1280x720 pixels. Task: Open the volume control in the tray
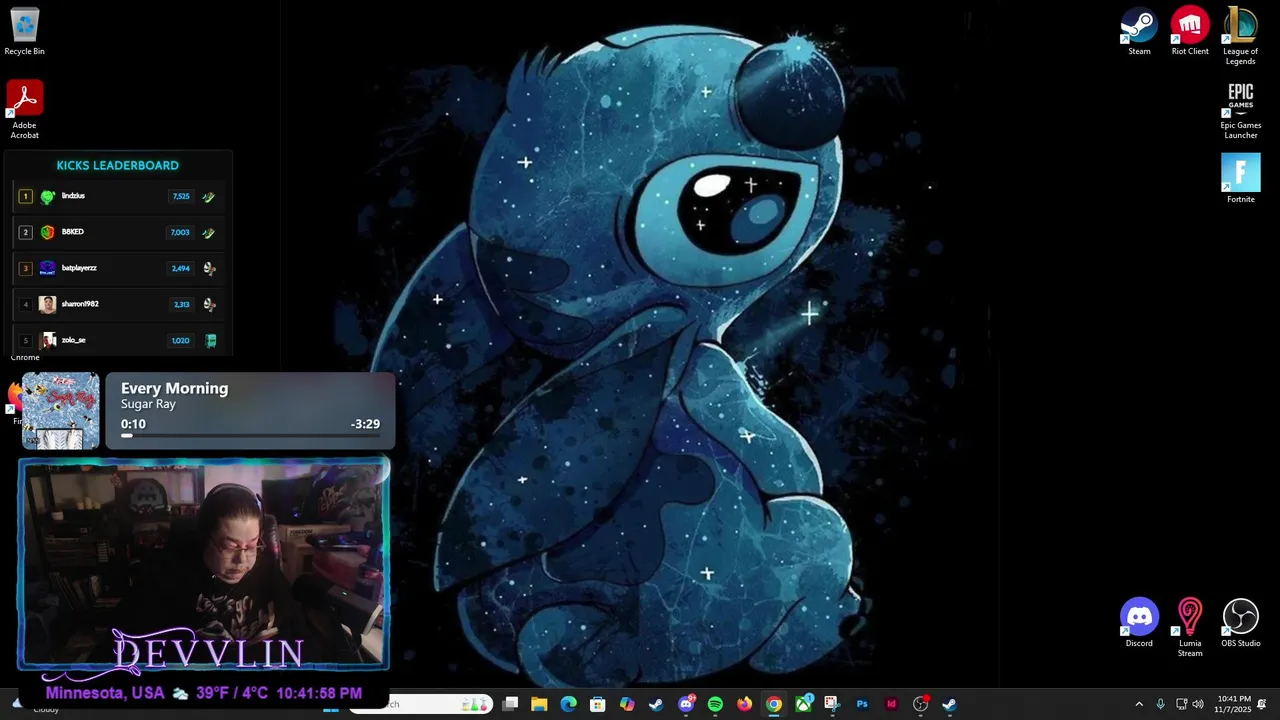pos(1198,704)
